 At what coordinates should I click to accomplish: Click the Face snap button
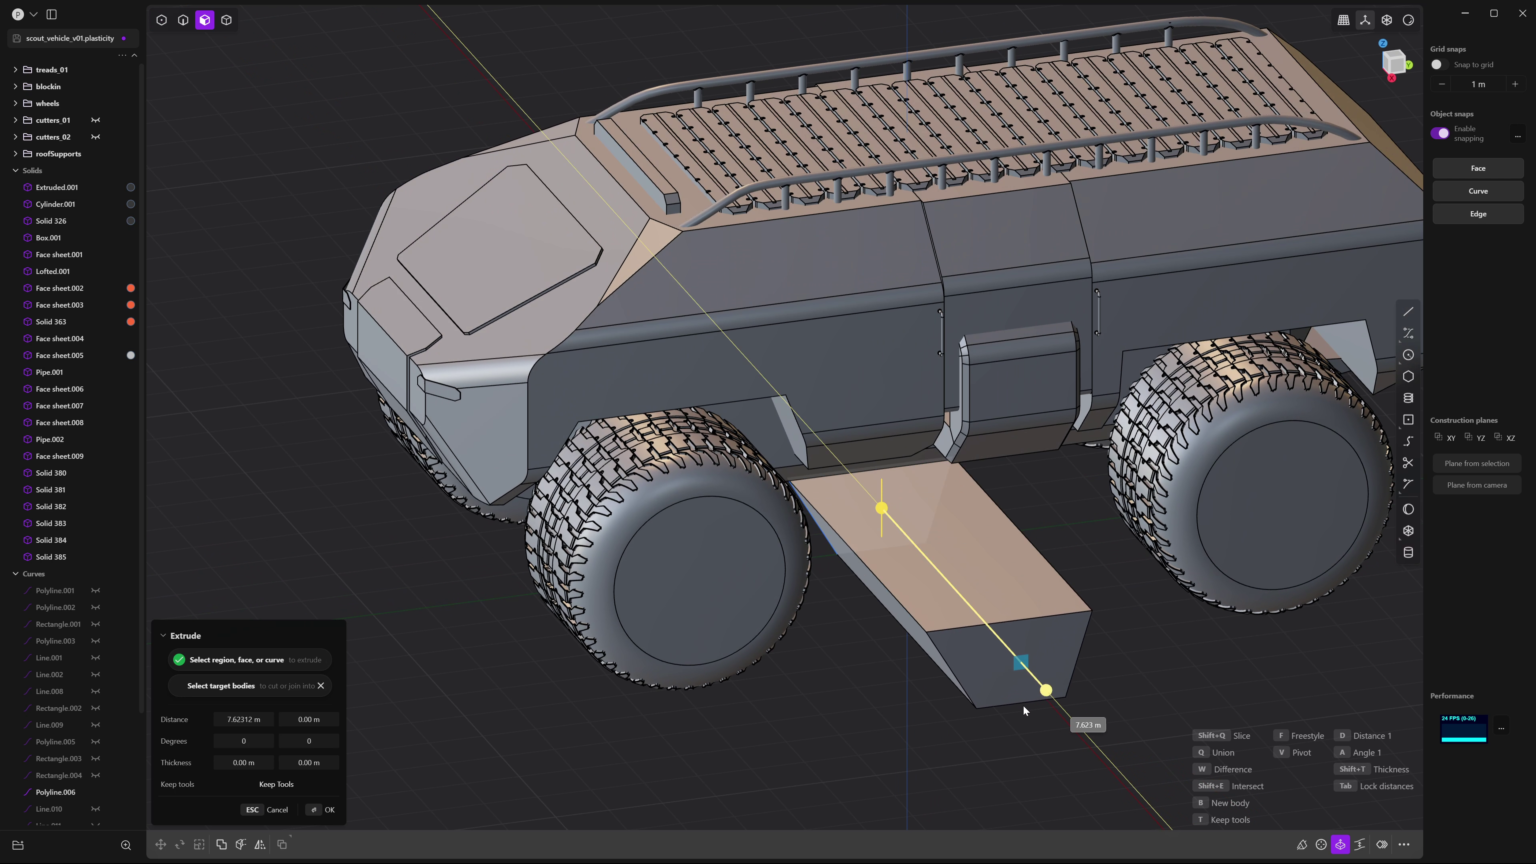1478,168
